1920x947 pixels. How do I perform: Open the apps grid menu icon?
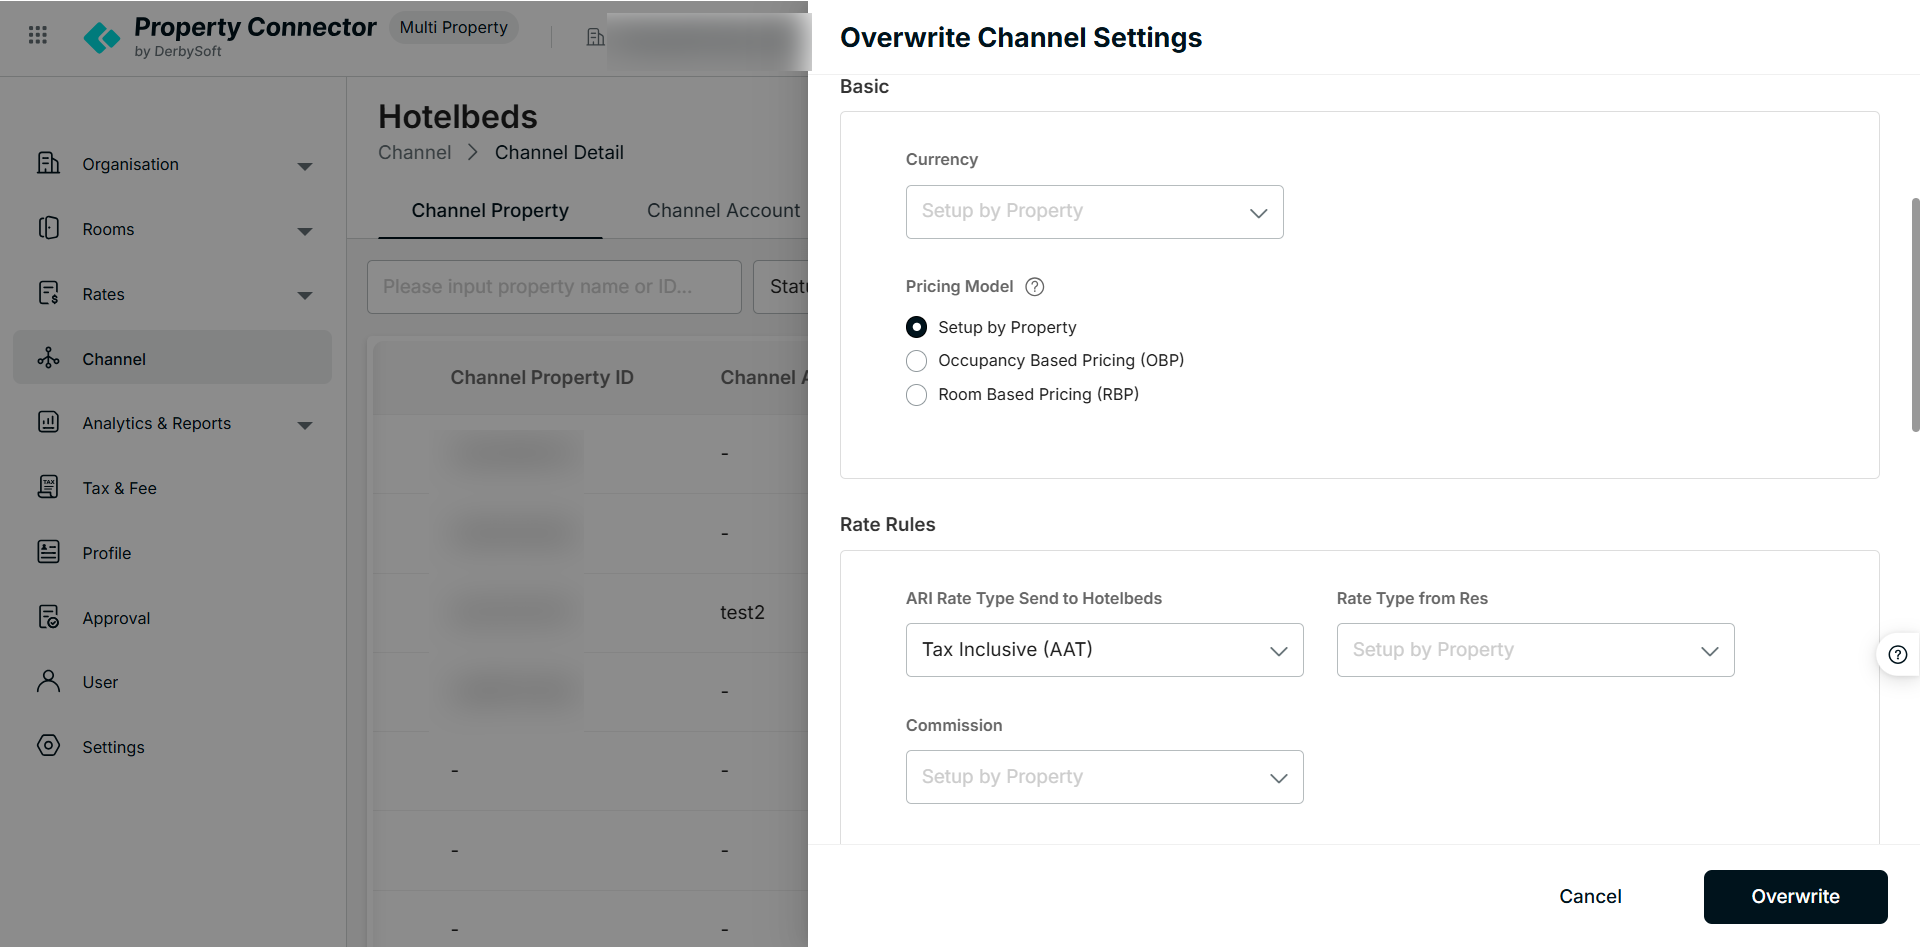point(38,36)
